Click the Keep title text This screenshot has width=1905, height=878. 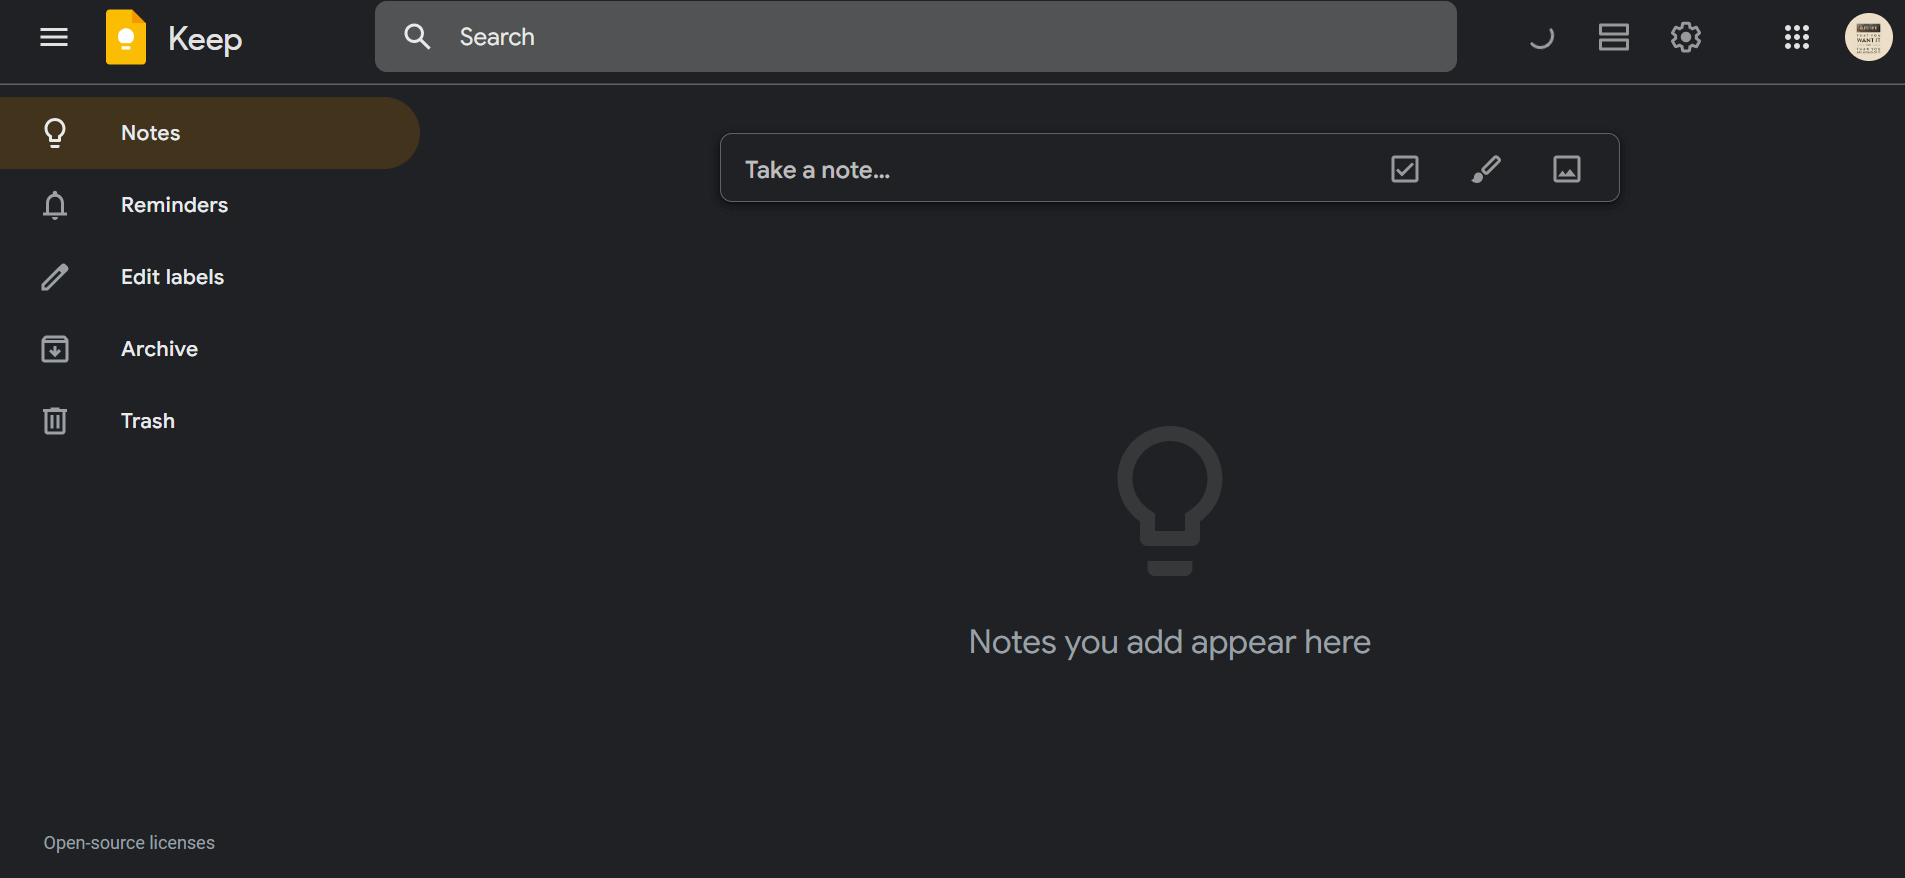coord(205,39)
